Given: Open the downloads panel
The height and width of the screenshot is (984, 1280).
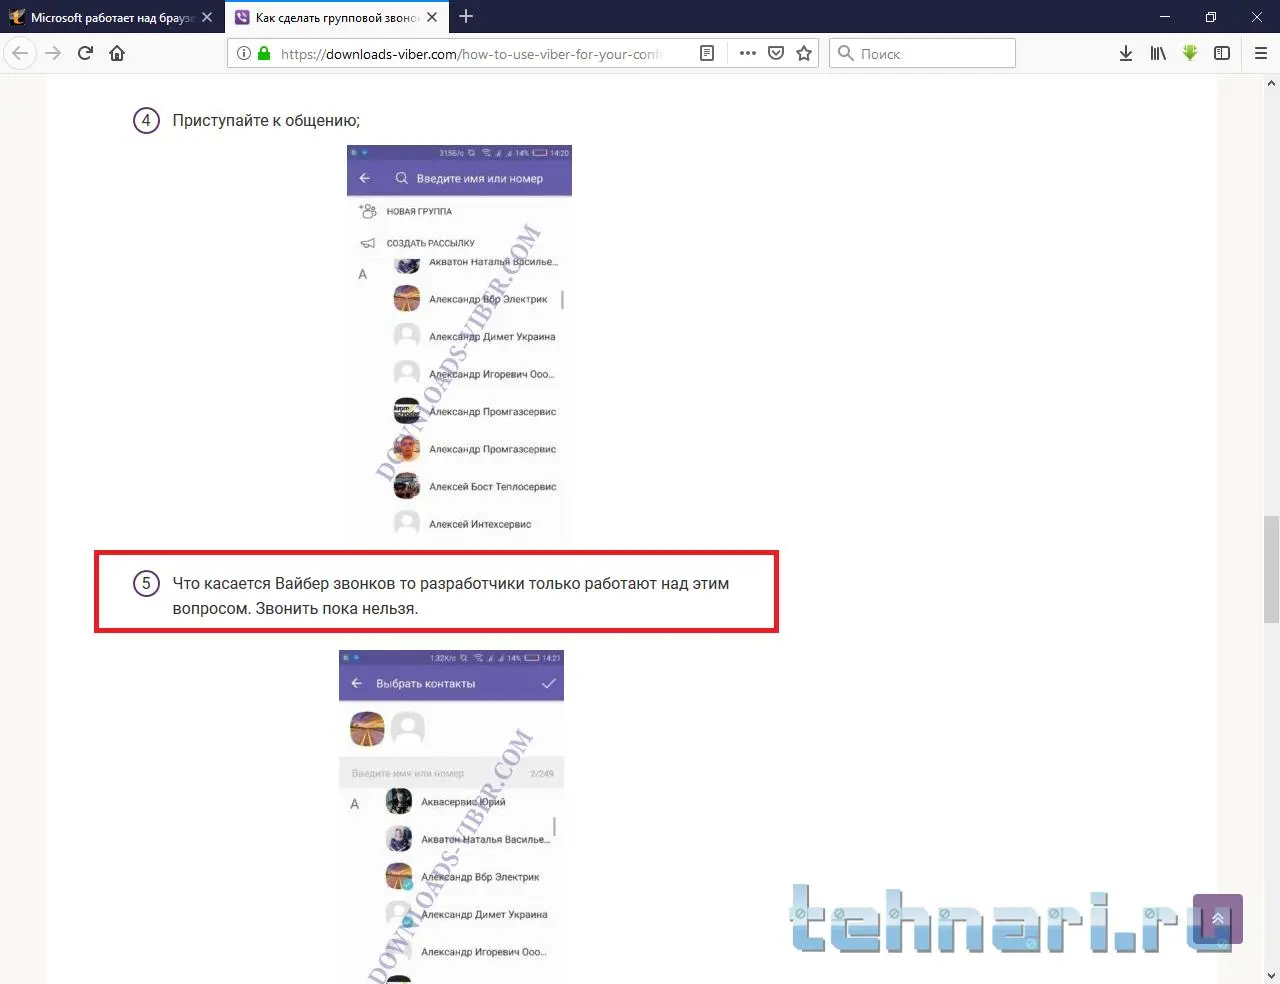Looking at the screenshot, I should click(1126, 53).
